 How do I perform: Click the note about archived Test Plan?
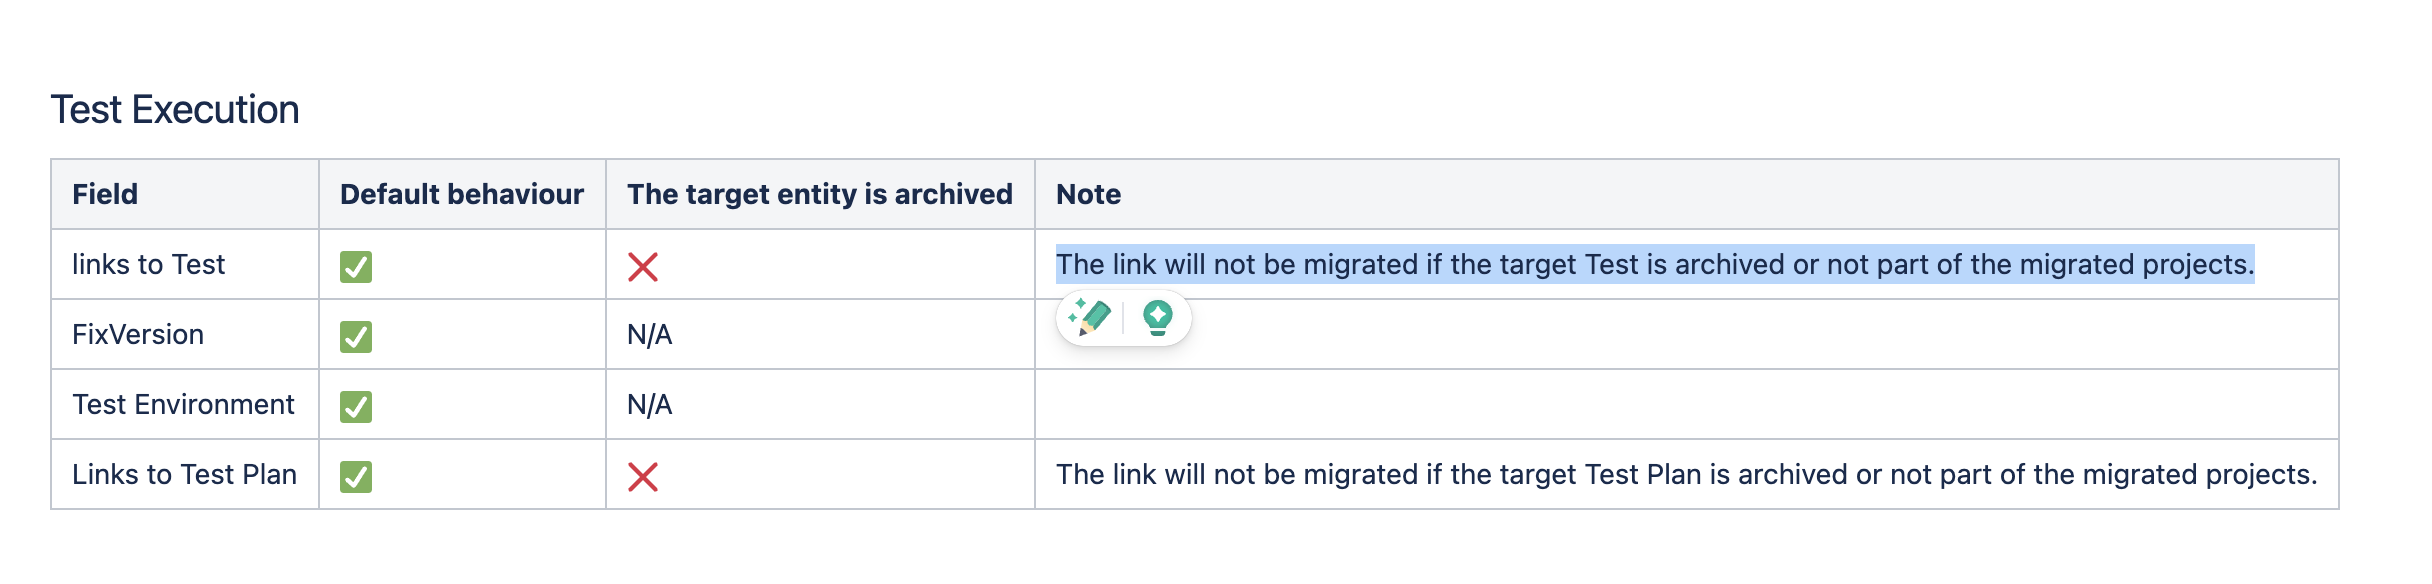(x=1687, y=474)
